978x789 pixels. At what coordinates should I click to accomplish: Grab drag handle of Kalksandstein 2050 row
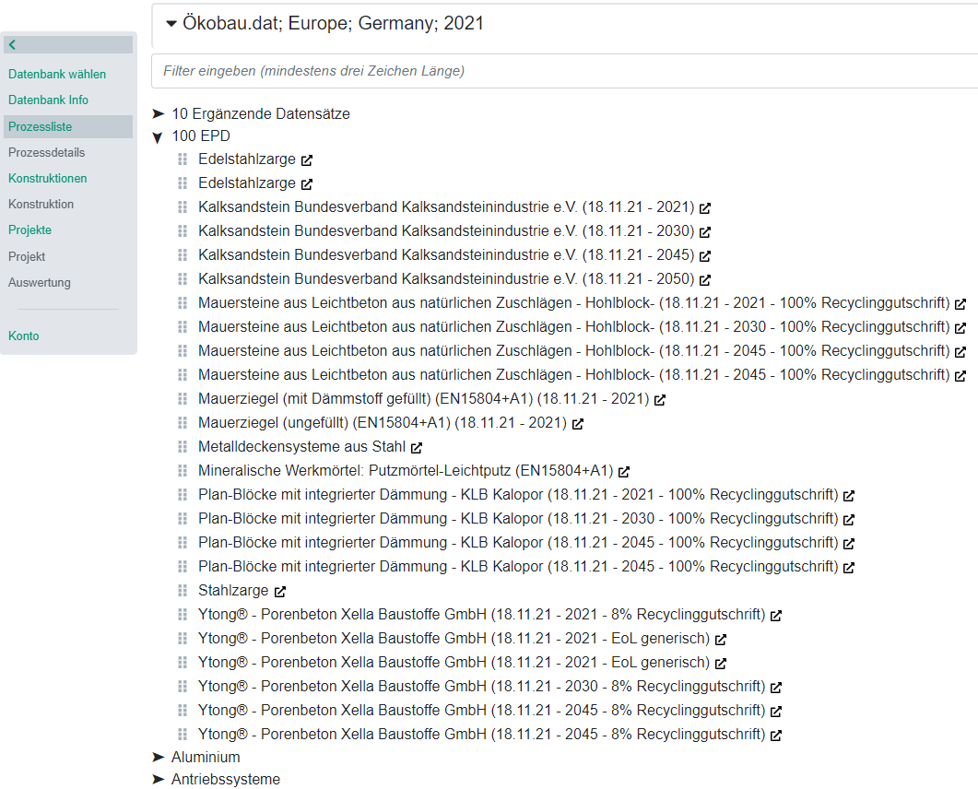click(182, 279)
